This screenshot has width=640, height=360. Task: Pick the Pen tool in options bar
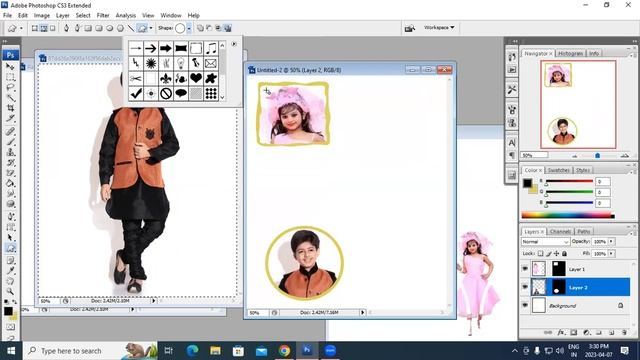pyautogui.click(x=66, y=28)
